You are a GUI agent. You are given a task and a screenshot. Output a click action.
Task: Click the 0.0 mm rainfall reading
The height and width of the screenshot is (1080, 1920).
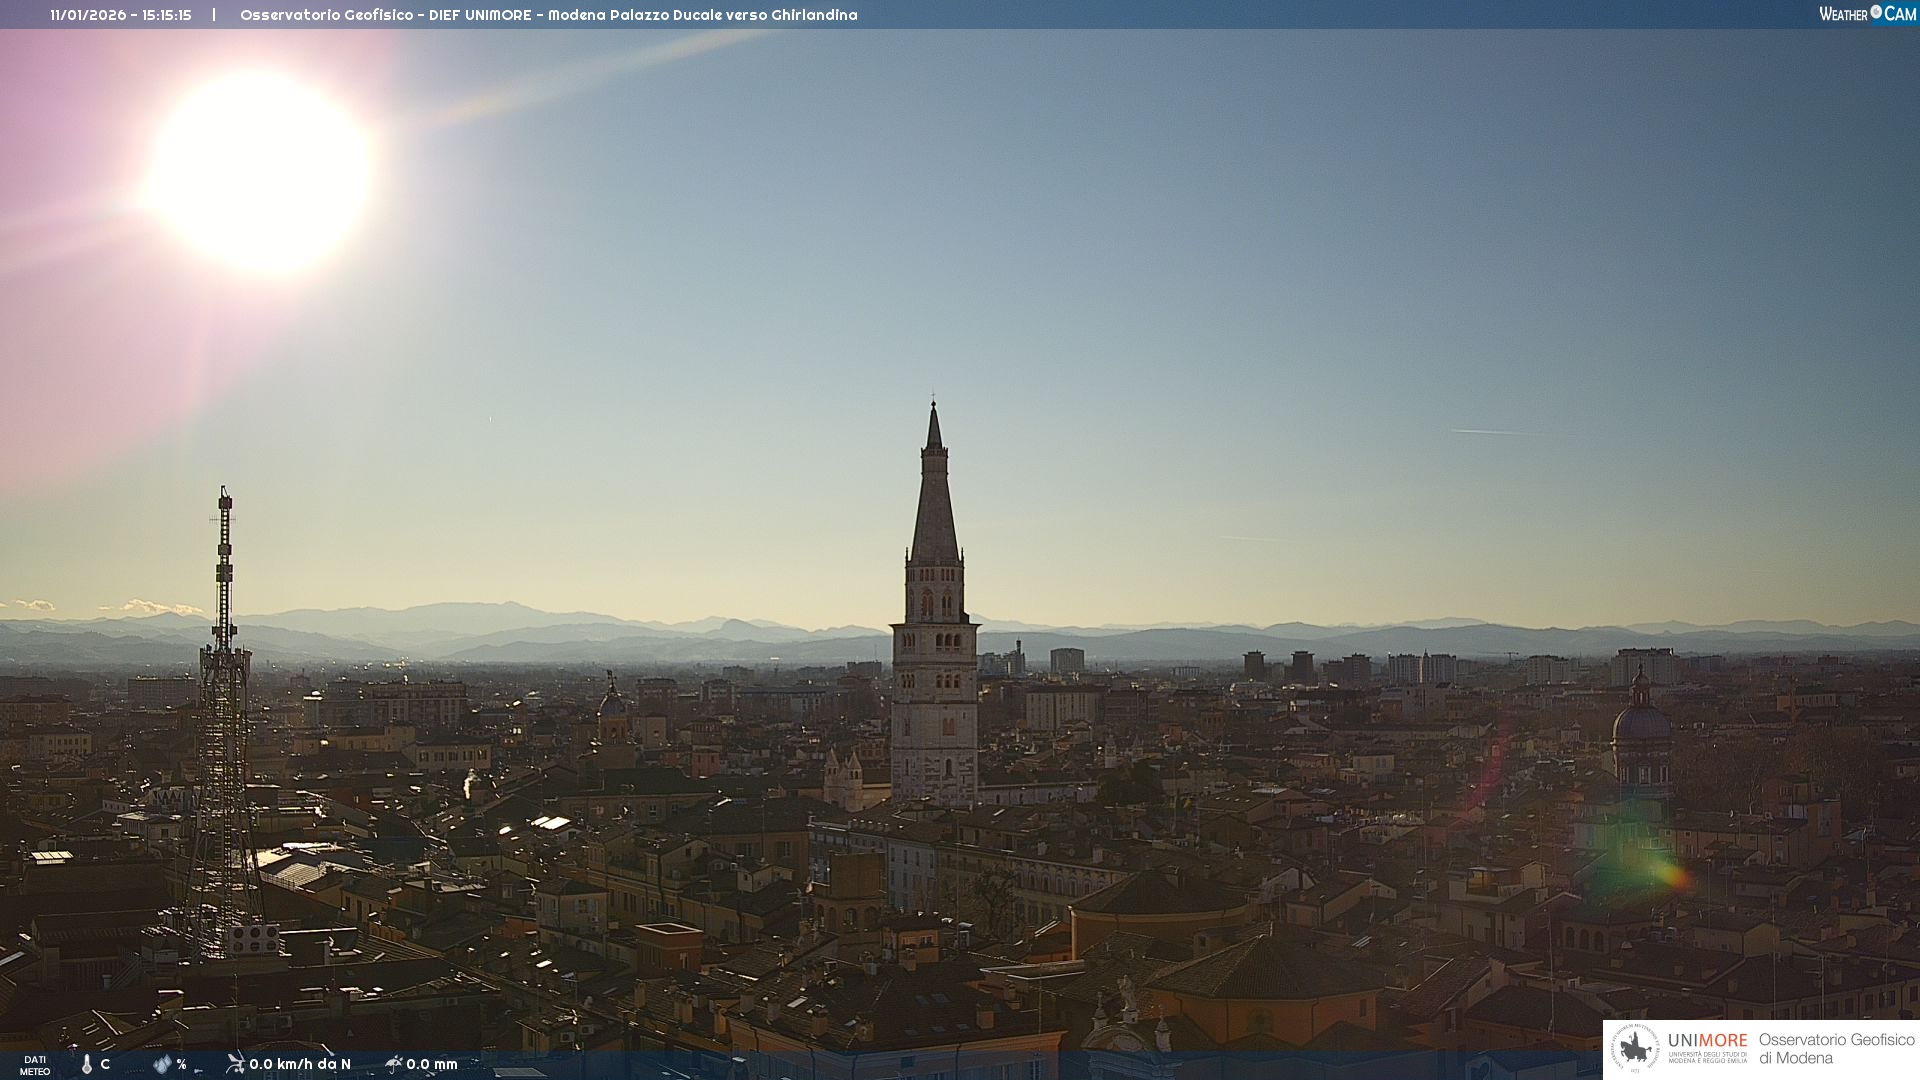tap(432, 1064)
